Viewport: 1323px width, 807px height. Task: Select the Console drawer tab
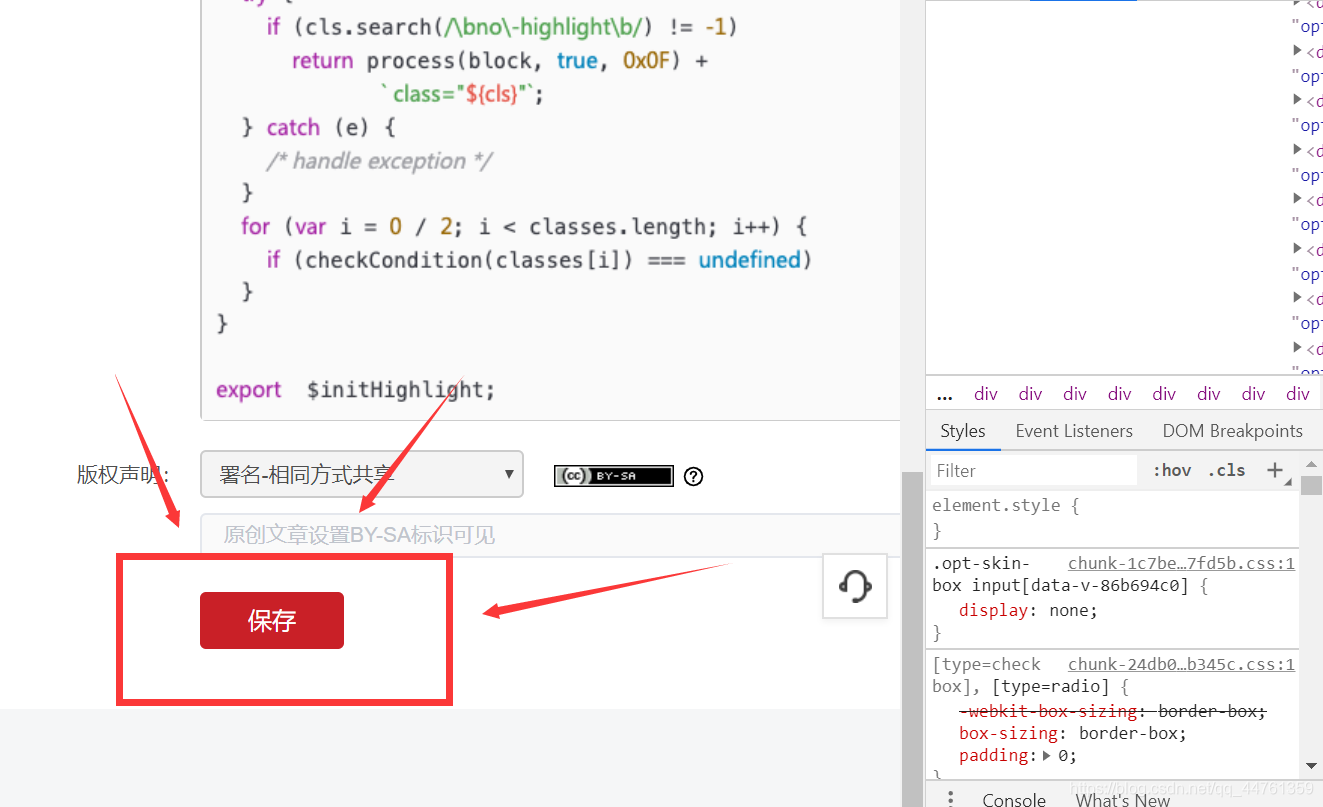(x=1014, y=799)
